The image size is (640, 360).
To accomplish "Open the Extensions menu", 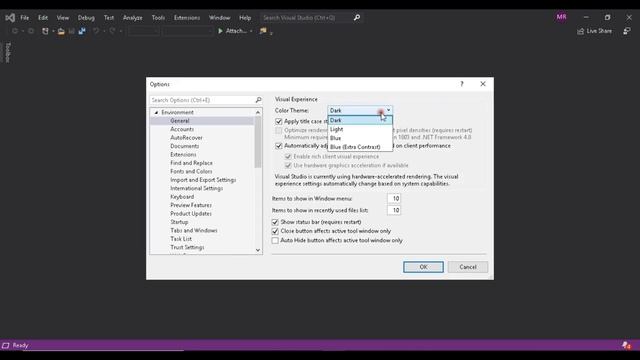I will pyautogui.click(x=187, y=18).
